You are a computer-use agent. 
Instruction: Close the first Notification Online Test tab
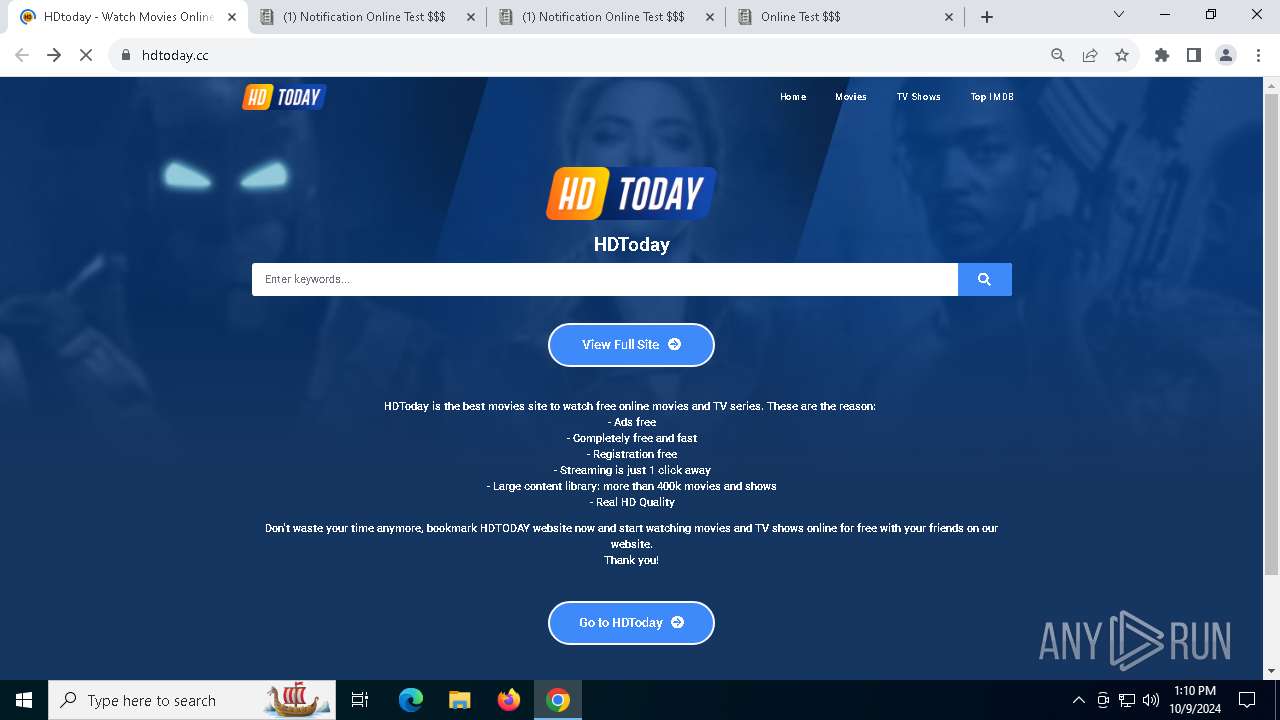coord(471,17)
